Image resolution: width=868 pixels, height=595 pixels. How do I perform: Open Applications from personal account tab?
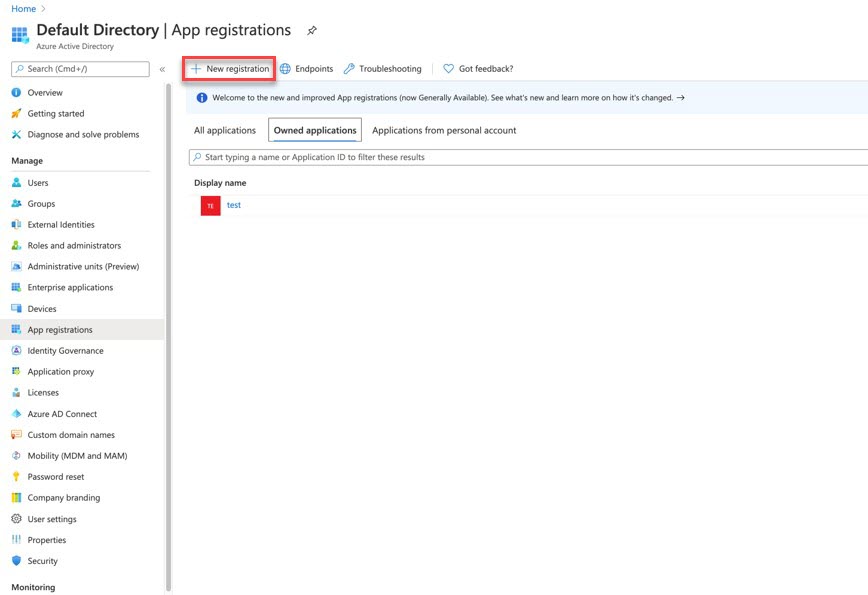tap(444, 131)
